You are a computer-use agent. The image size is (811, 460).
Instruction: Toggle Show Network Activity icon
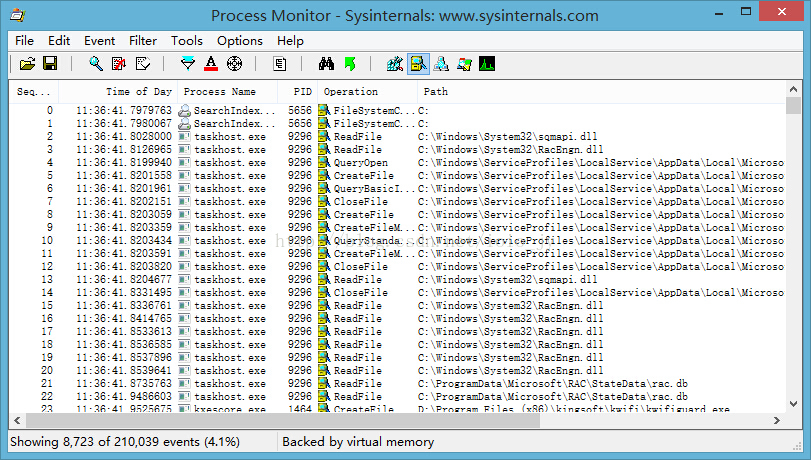click(441, 64)
